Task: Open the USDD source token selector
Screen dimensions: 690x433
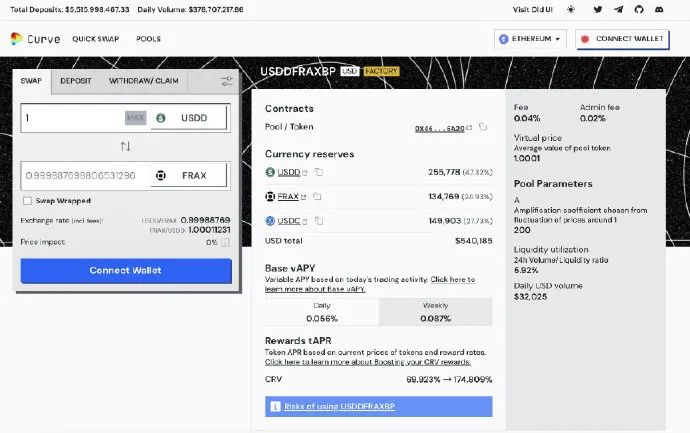Action: [188, 118]
